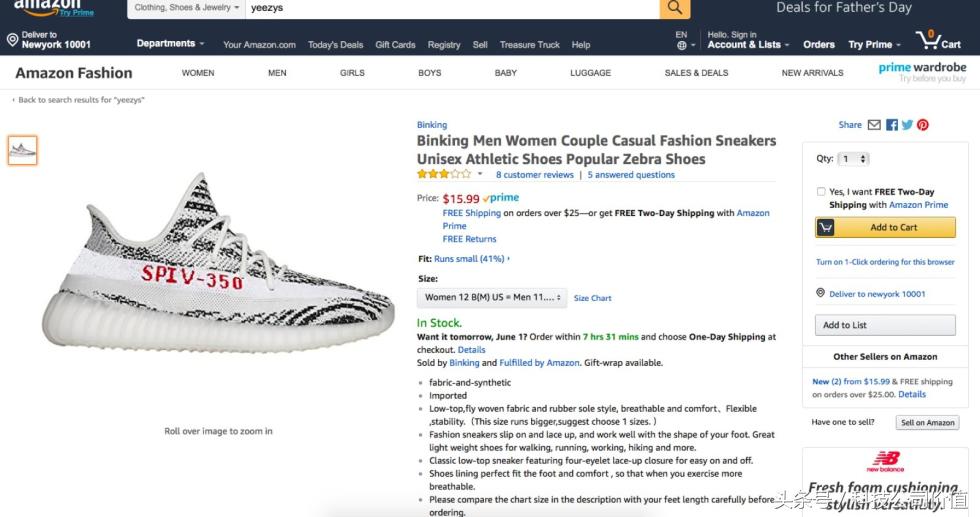
Task: Share product on Twitter icon
Action: [x=907, y=125]
